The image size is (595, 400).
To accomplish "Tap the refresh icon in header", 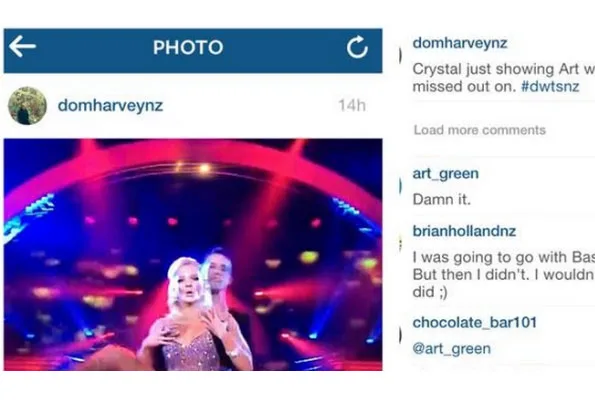I will coord(357,47).
